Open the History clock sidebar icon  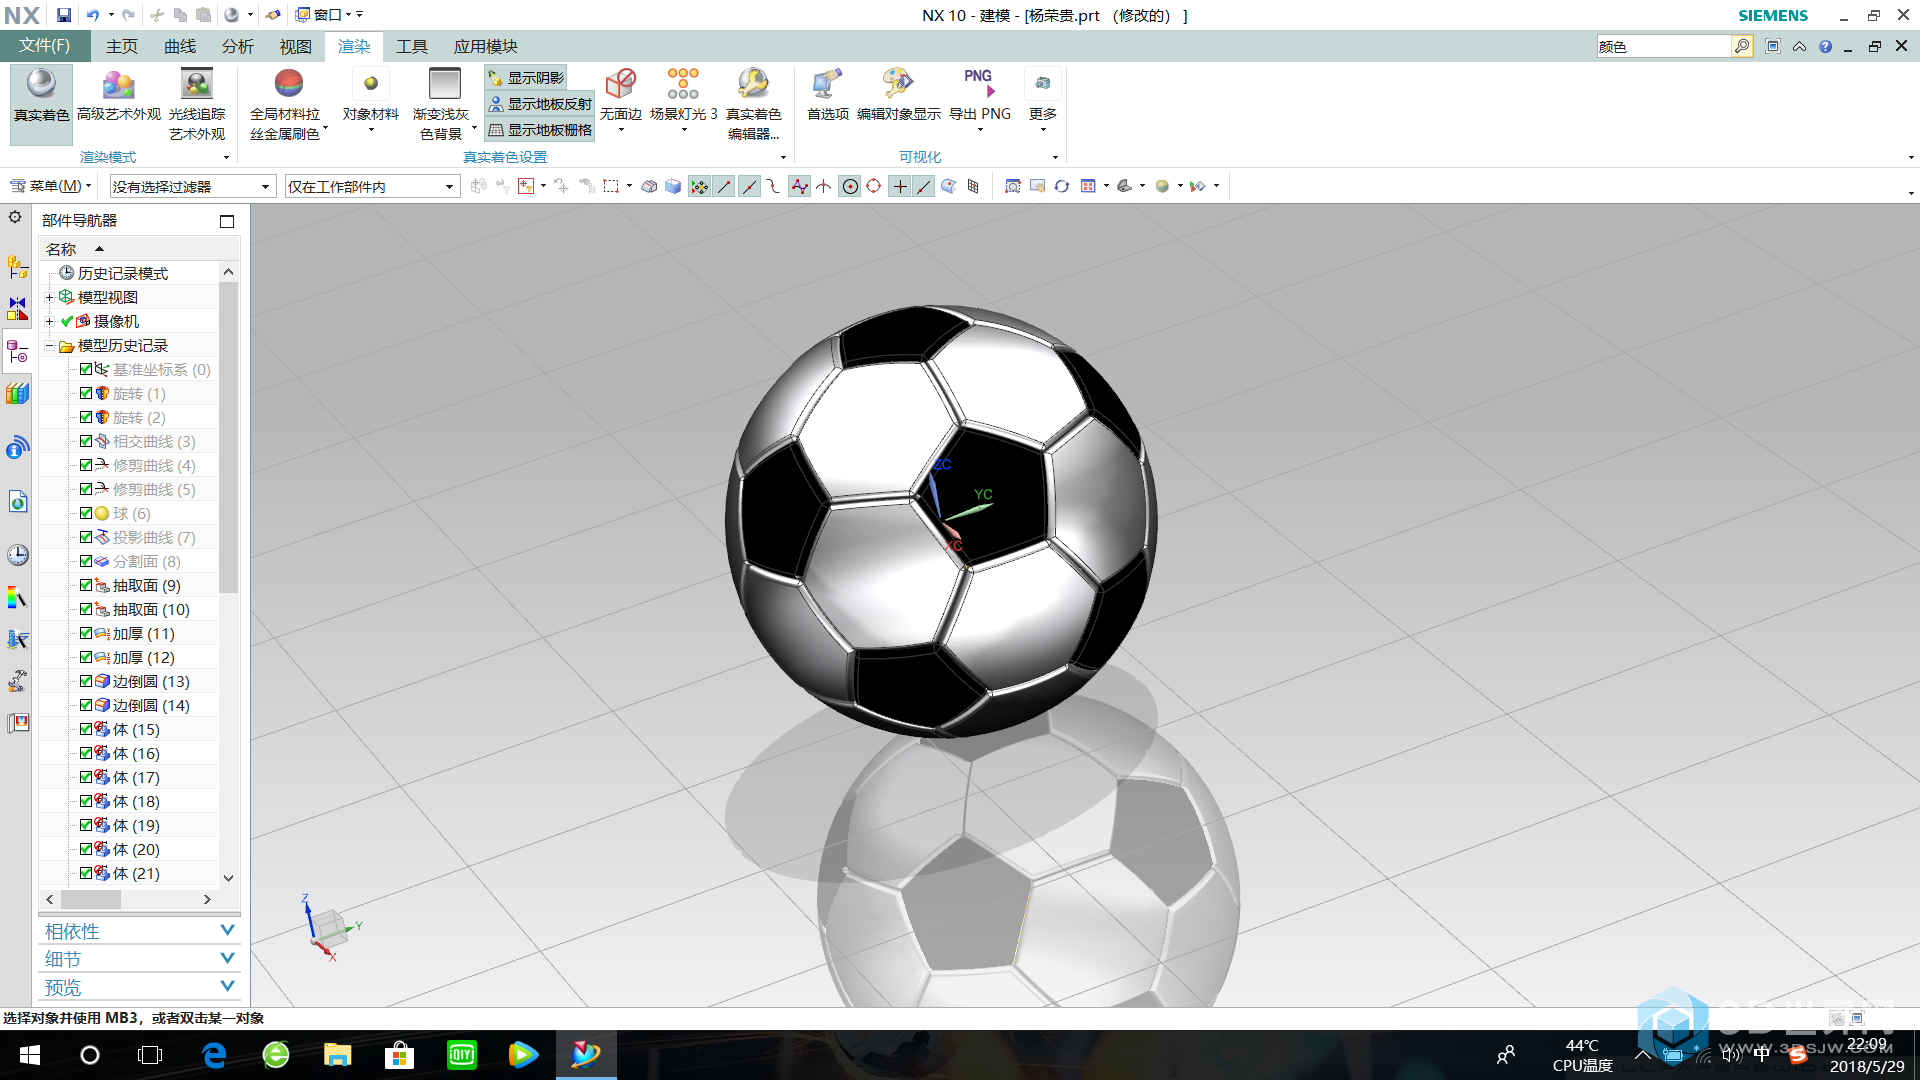pos(18,555)
